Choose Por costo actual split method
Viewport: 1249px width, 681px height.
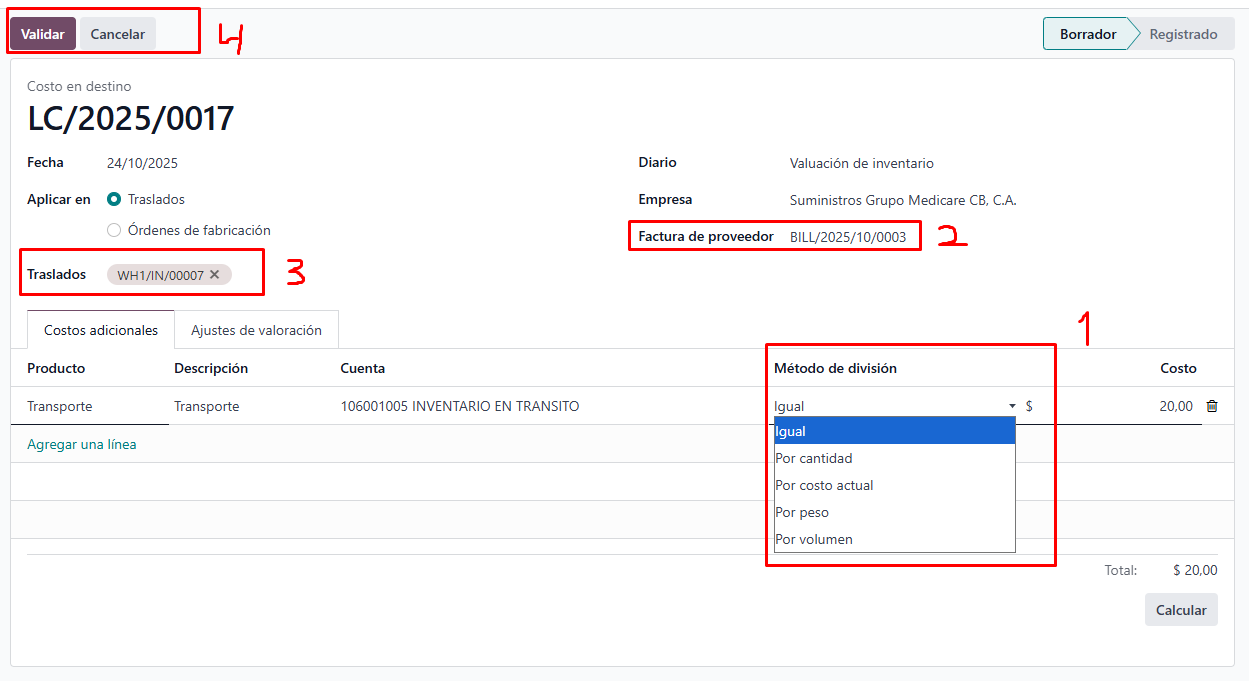click(x=895, y=485)
